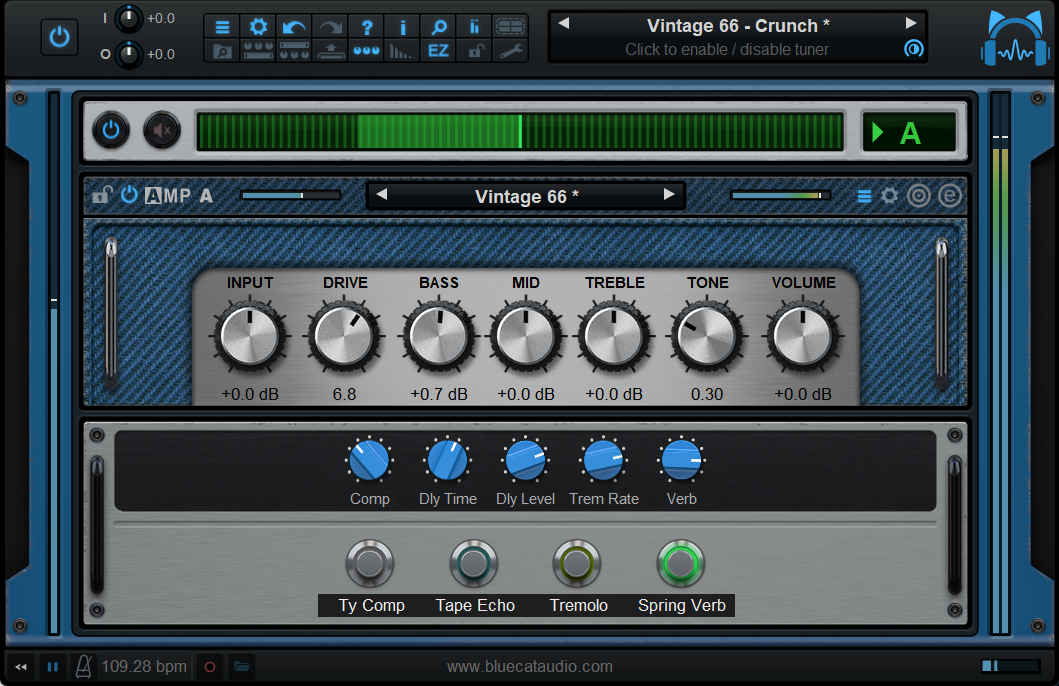Select next amp model after Vintage 66
Image resolution: width=1059 pixels, height=686 pixels.
point(669,195)
